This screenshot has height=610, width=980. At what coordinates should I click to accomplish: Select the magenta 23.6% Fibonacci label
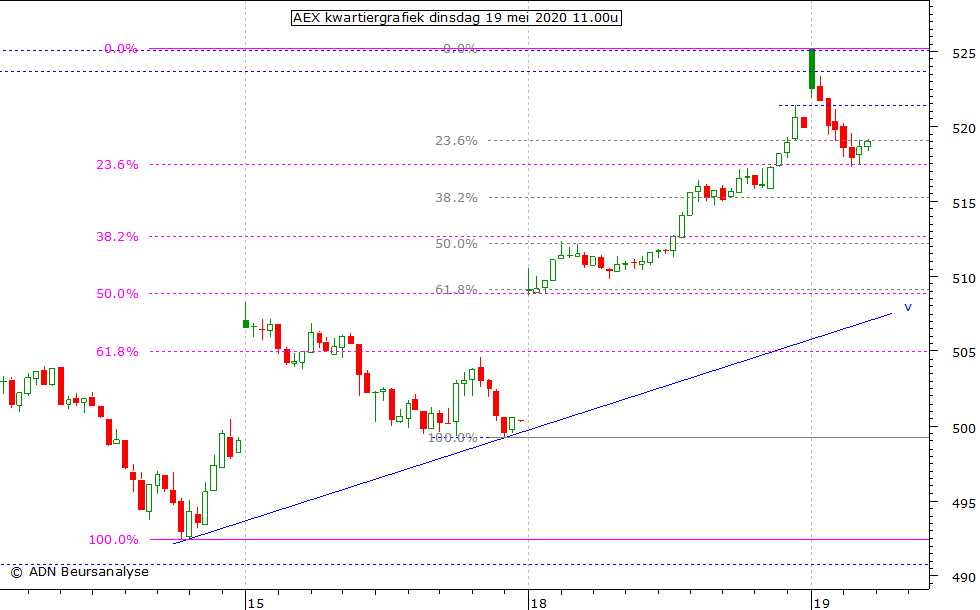click(117, 165)
